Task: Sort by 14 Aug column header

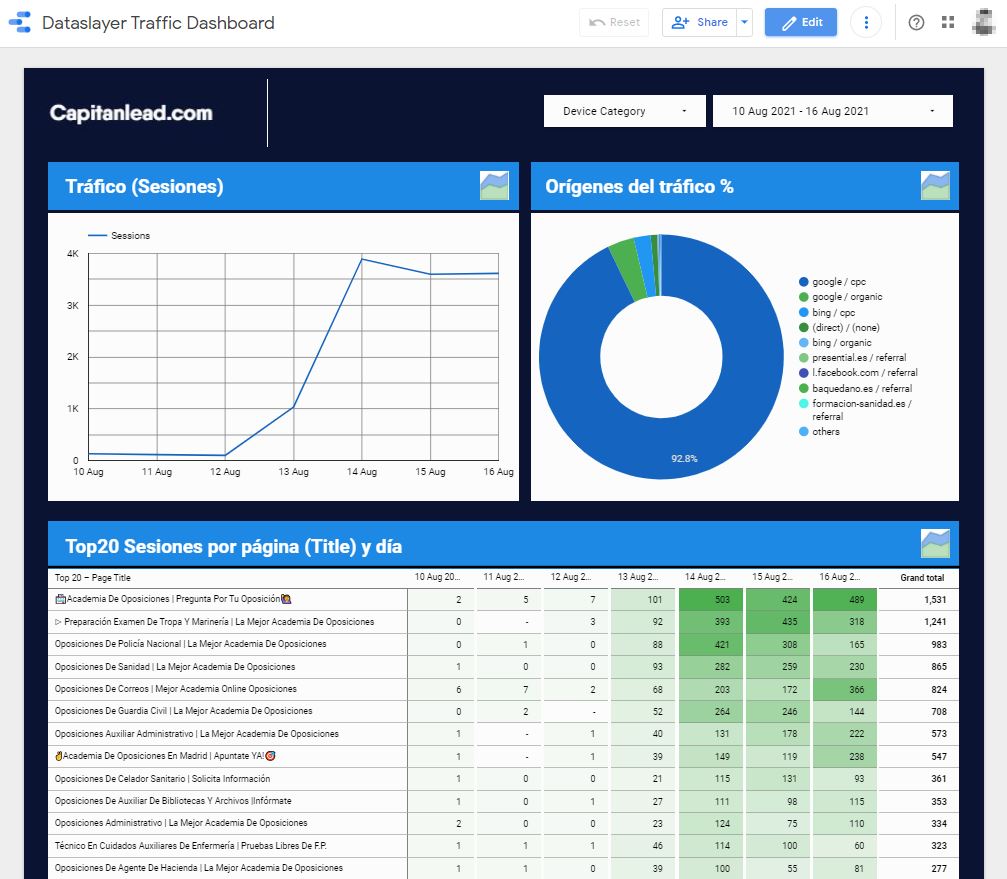Action: pos(705,577)
